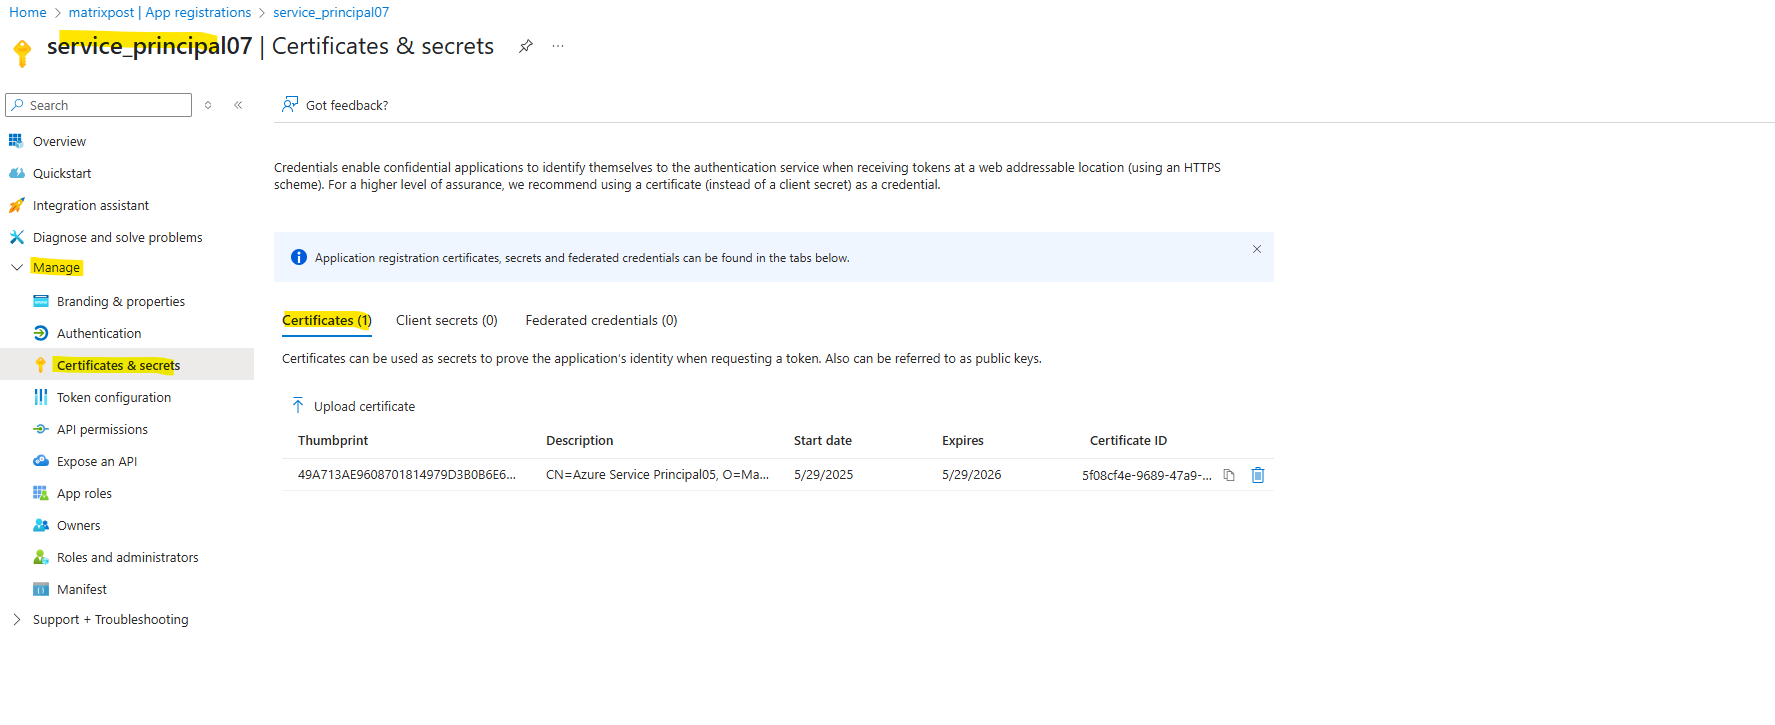1775x725 pixels.
Task: Open matrixpost | App registrations breadcrumb
Action: 160,12
